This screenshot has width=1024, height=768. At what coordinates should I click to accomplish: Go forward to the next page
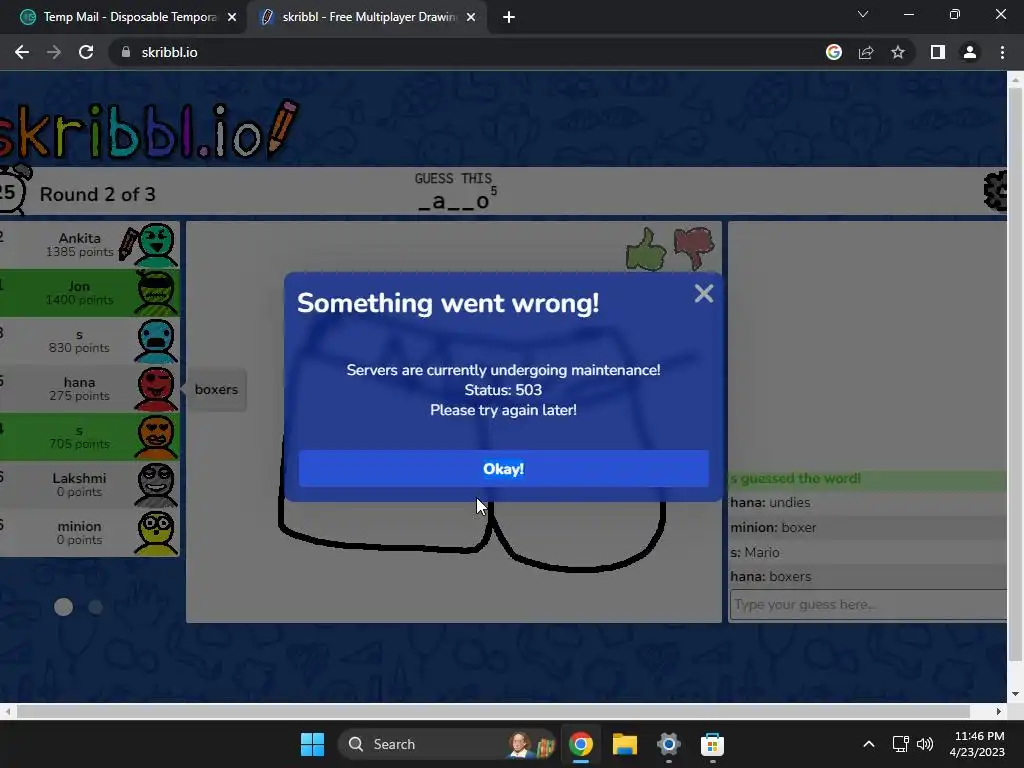pos(54,52)
